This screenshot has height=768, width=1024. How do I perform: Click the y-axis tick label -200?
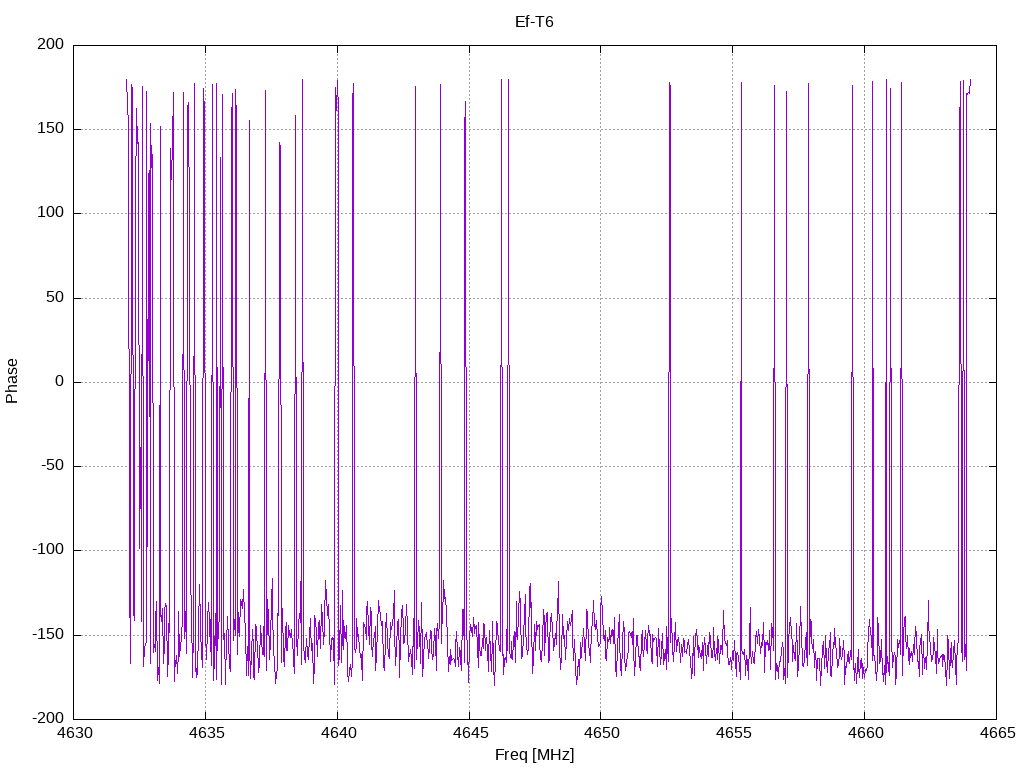point(48,718)
